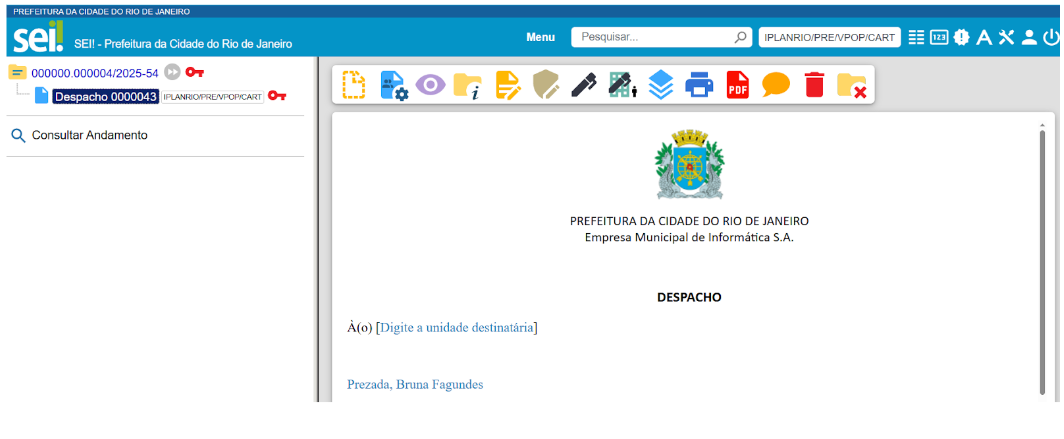This screenshot has width=1064, height=439.
Task: Click the red trash delete icon
Action: 814,85
